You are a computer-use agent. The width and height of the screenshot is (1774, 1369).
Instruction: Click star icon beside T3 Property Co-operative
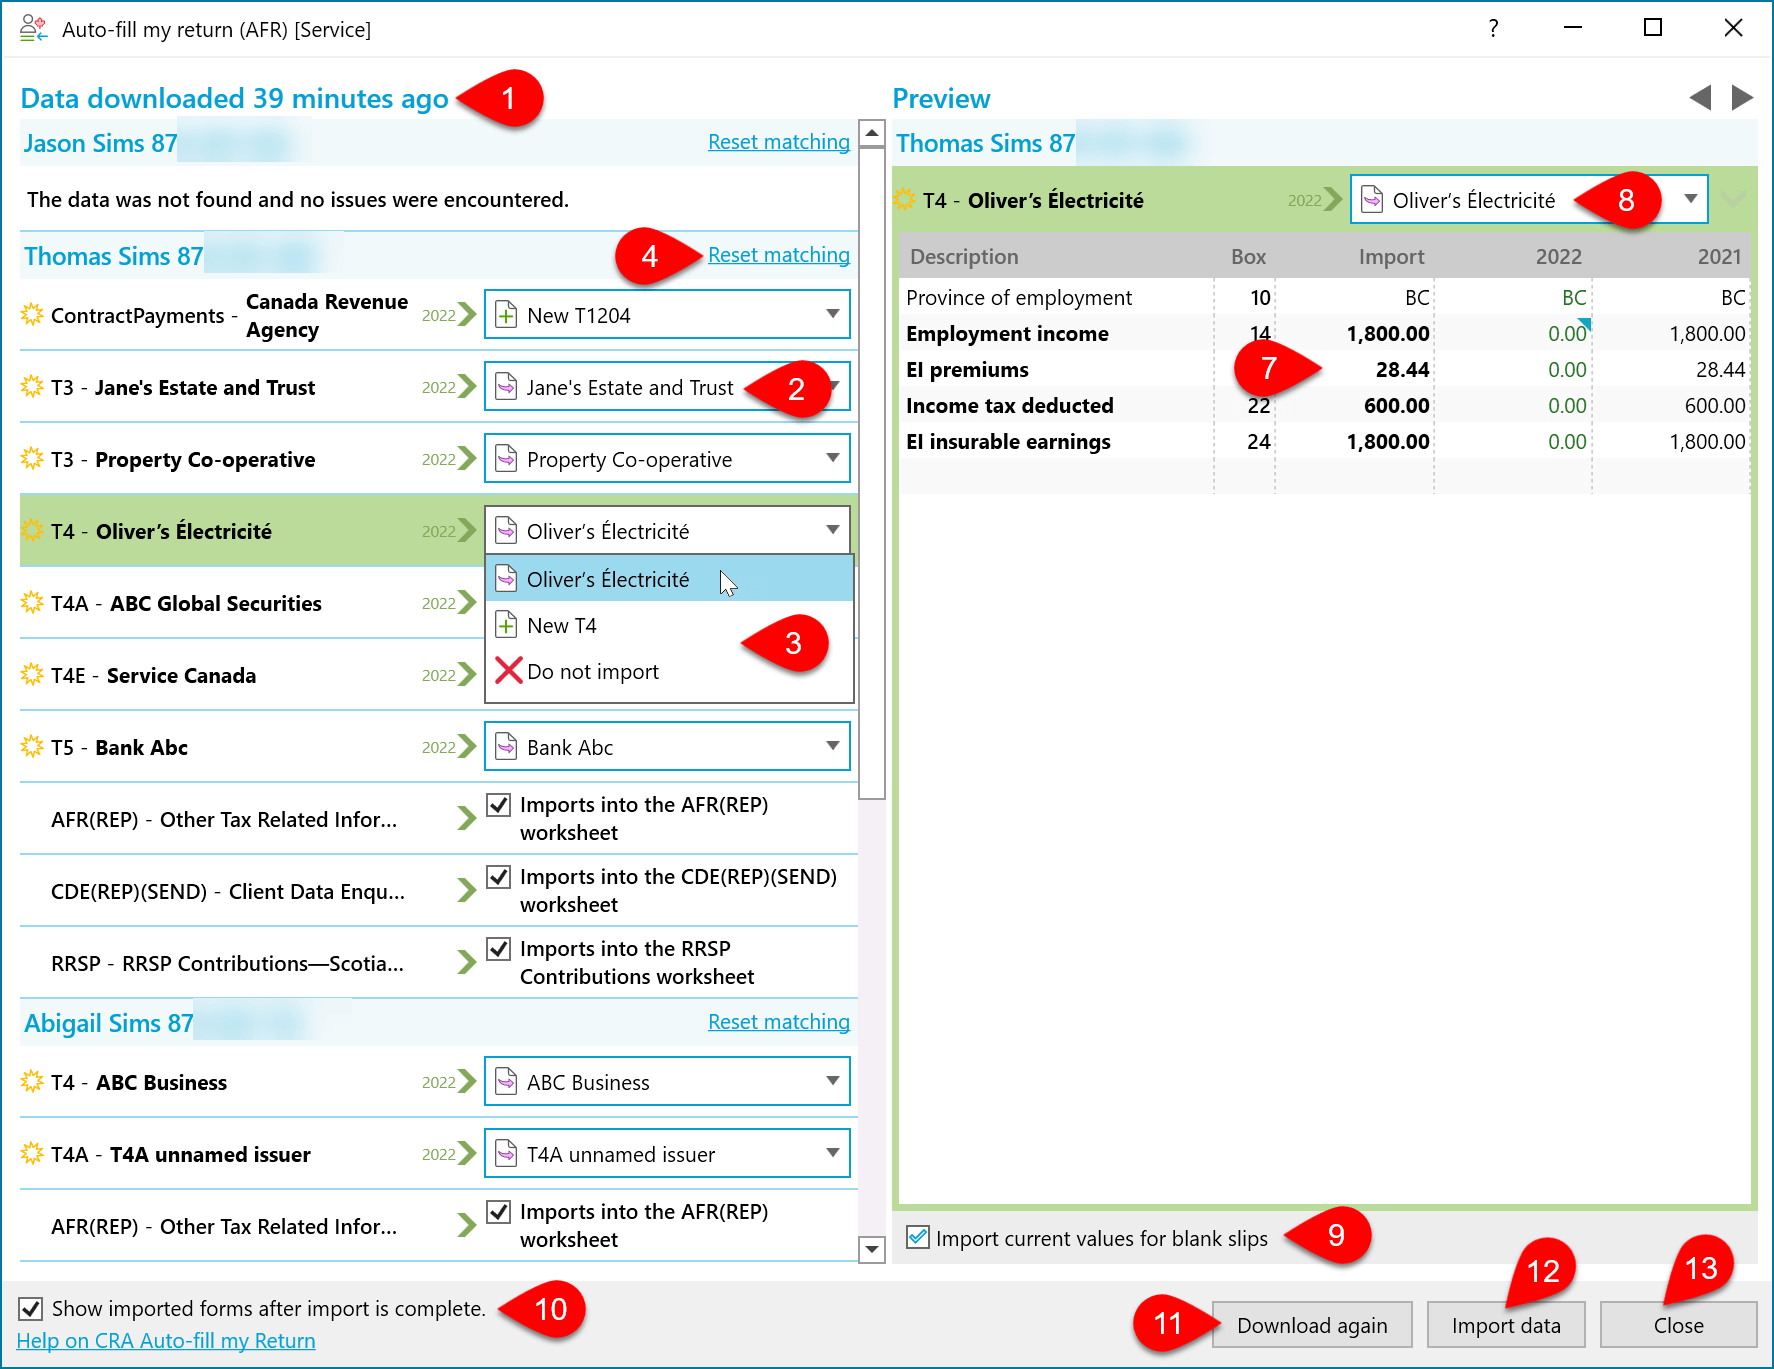click(x=32, y=458)
